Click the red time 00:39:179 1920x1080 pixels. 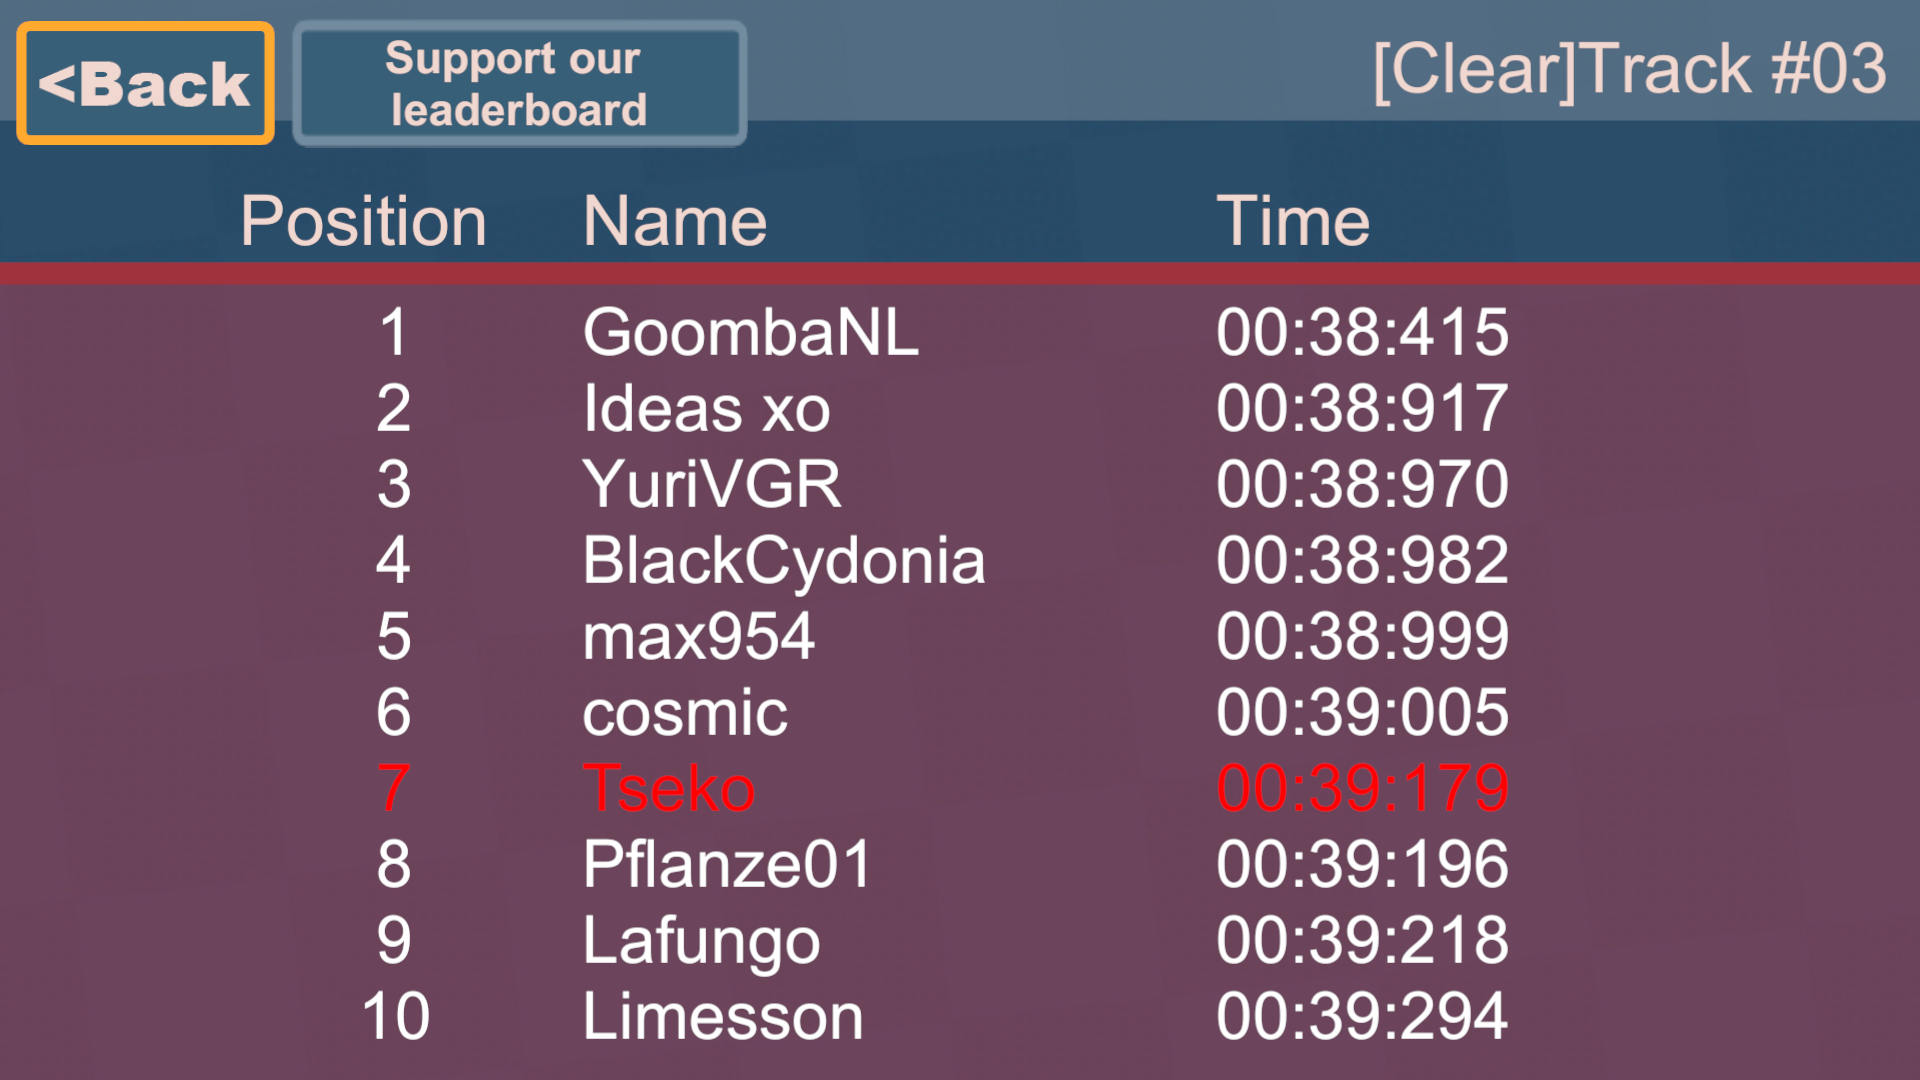[x=1362, y=788]
